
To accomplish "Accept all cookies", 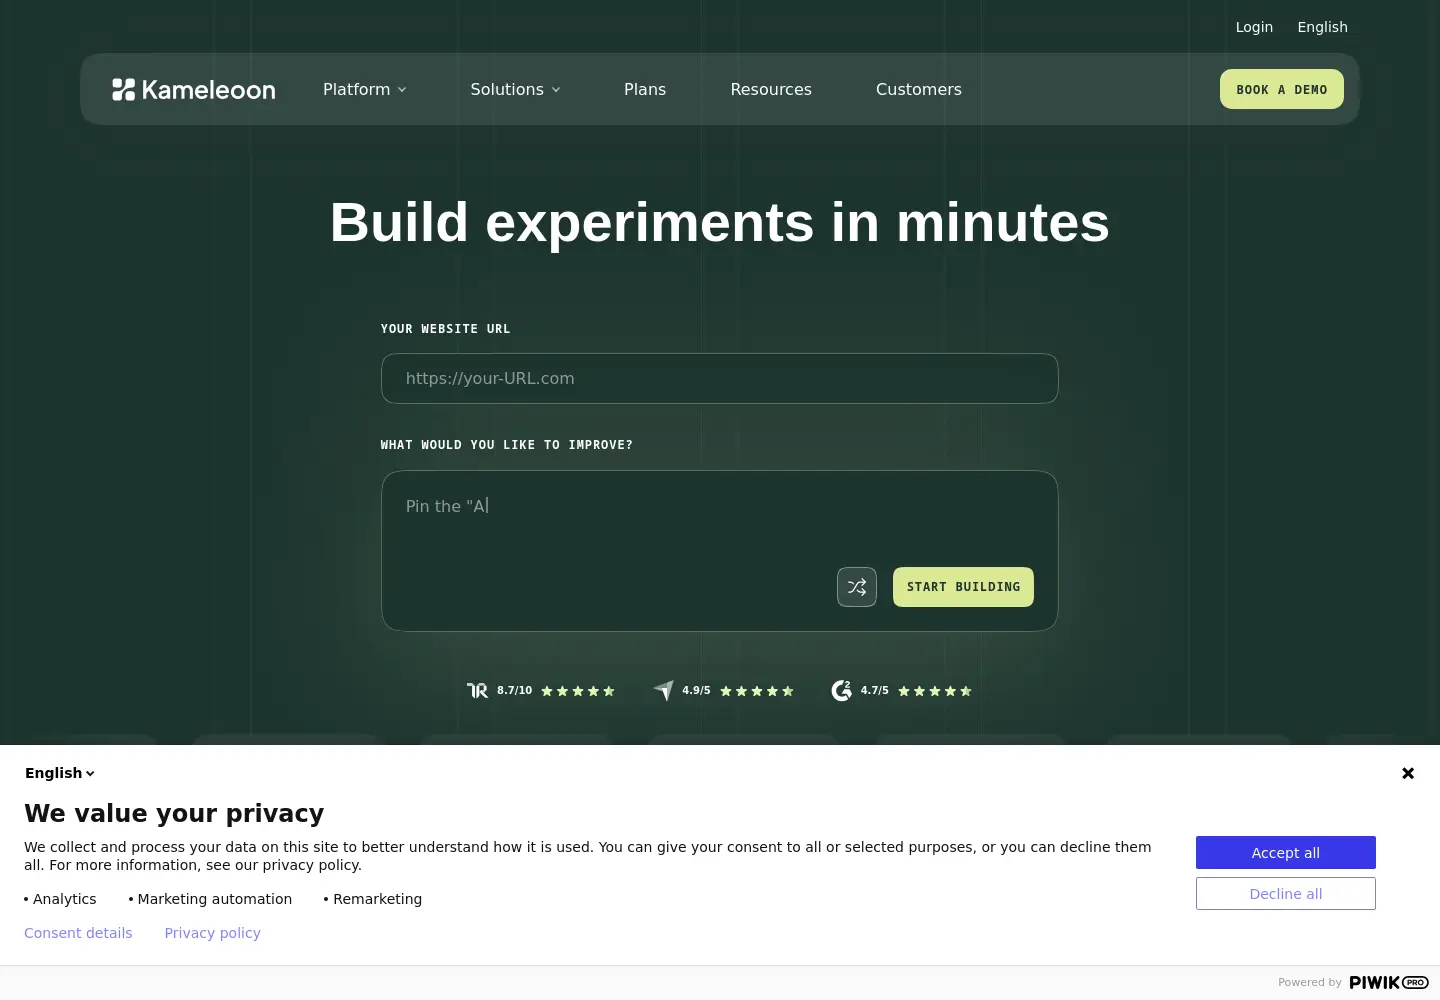I will tap(1286, 853).
